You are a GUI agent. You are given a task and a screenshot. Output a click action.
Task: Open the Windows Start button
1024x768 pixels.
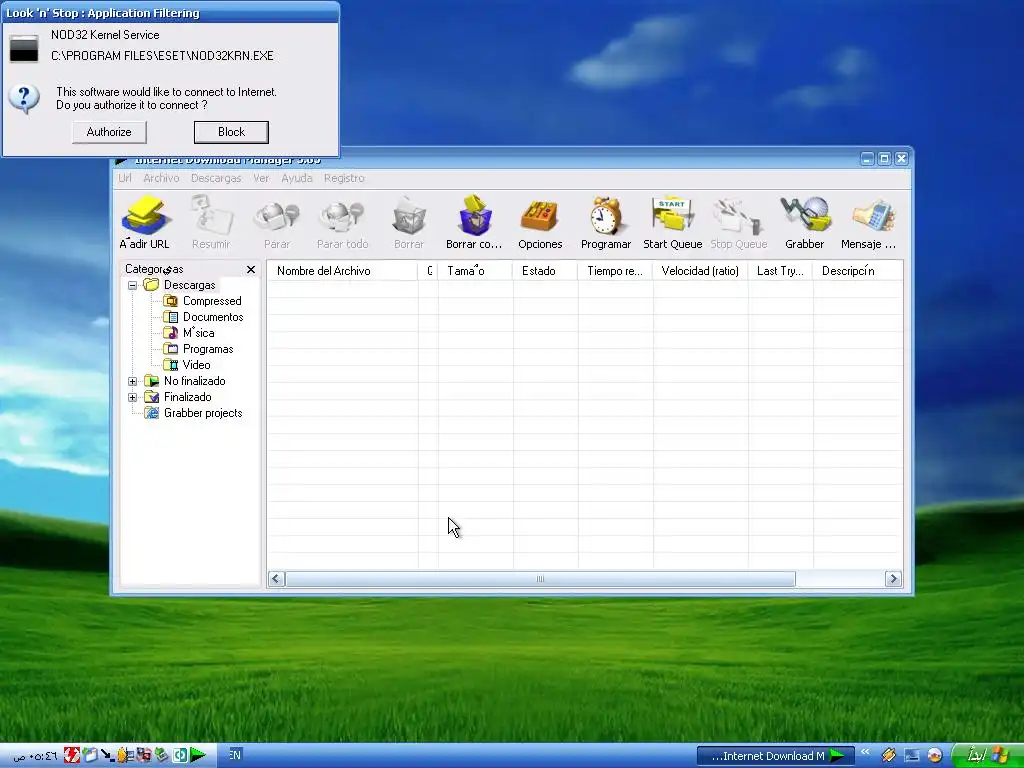point(986,756)
